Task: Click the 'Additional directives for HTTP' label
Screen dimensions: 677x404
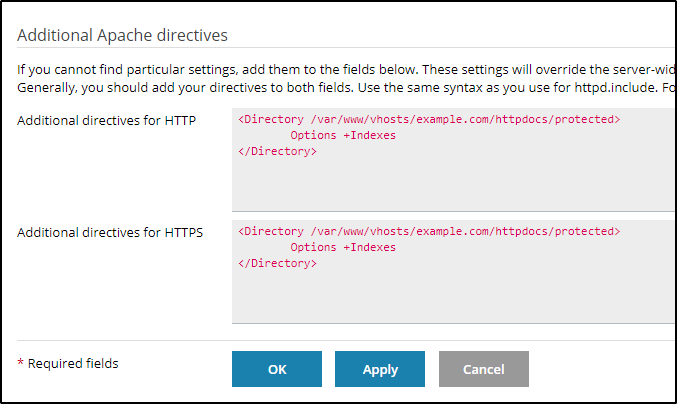Action: coord(107,120)
